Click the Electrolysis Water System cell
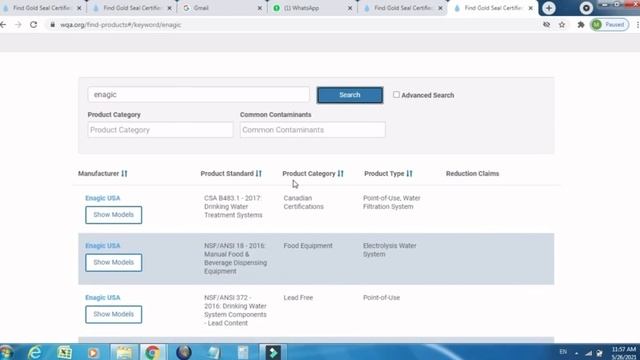The width and height of the screenshot is (640, 360). pos(389,250)
